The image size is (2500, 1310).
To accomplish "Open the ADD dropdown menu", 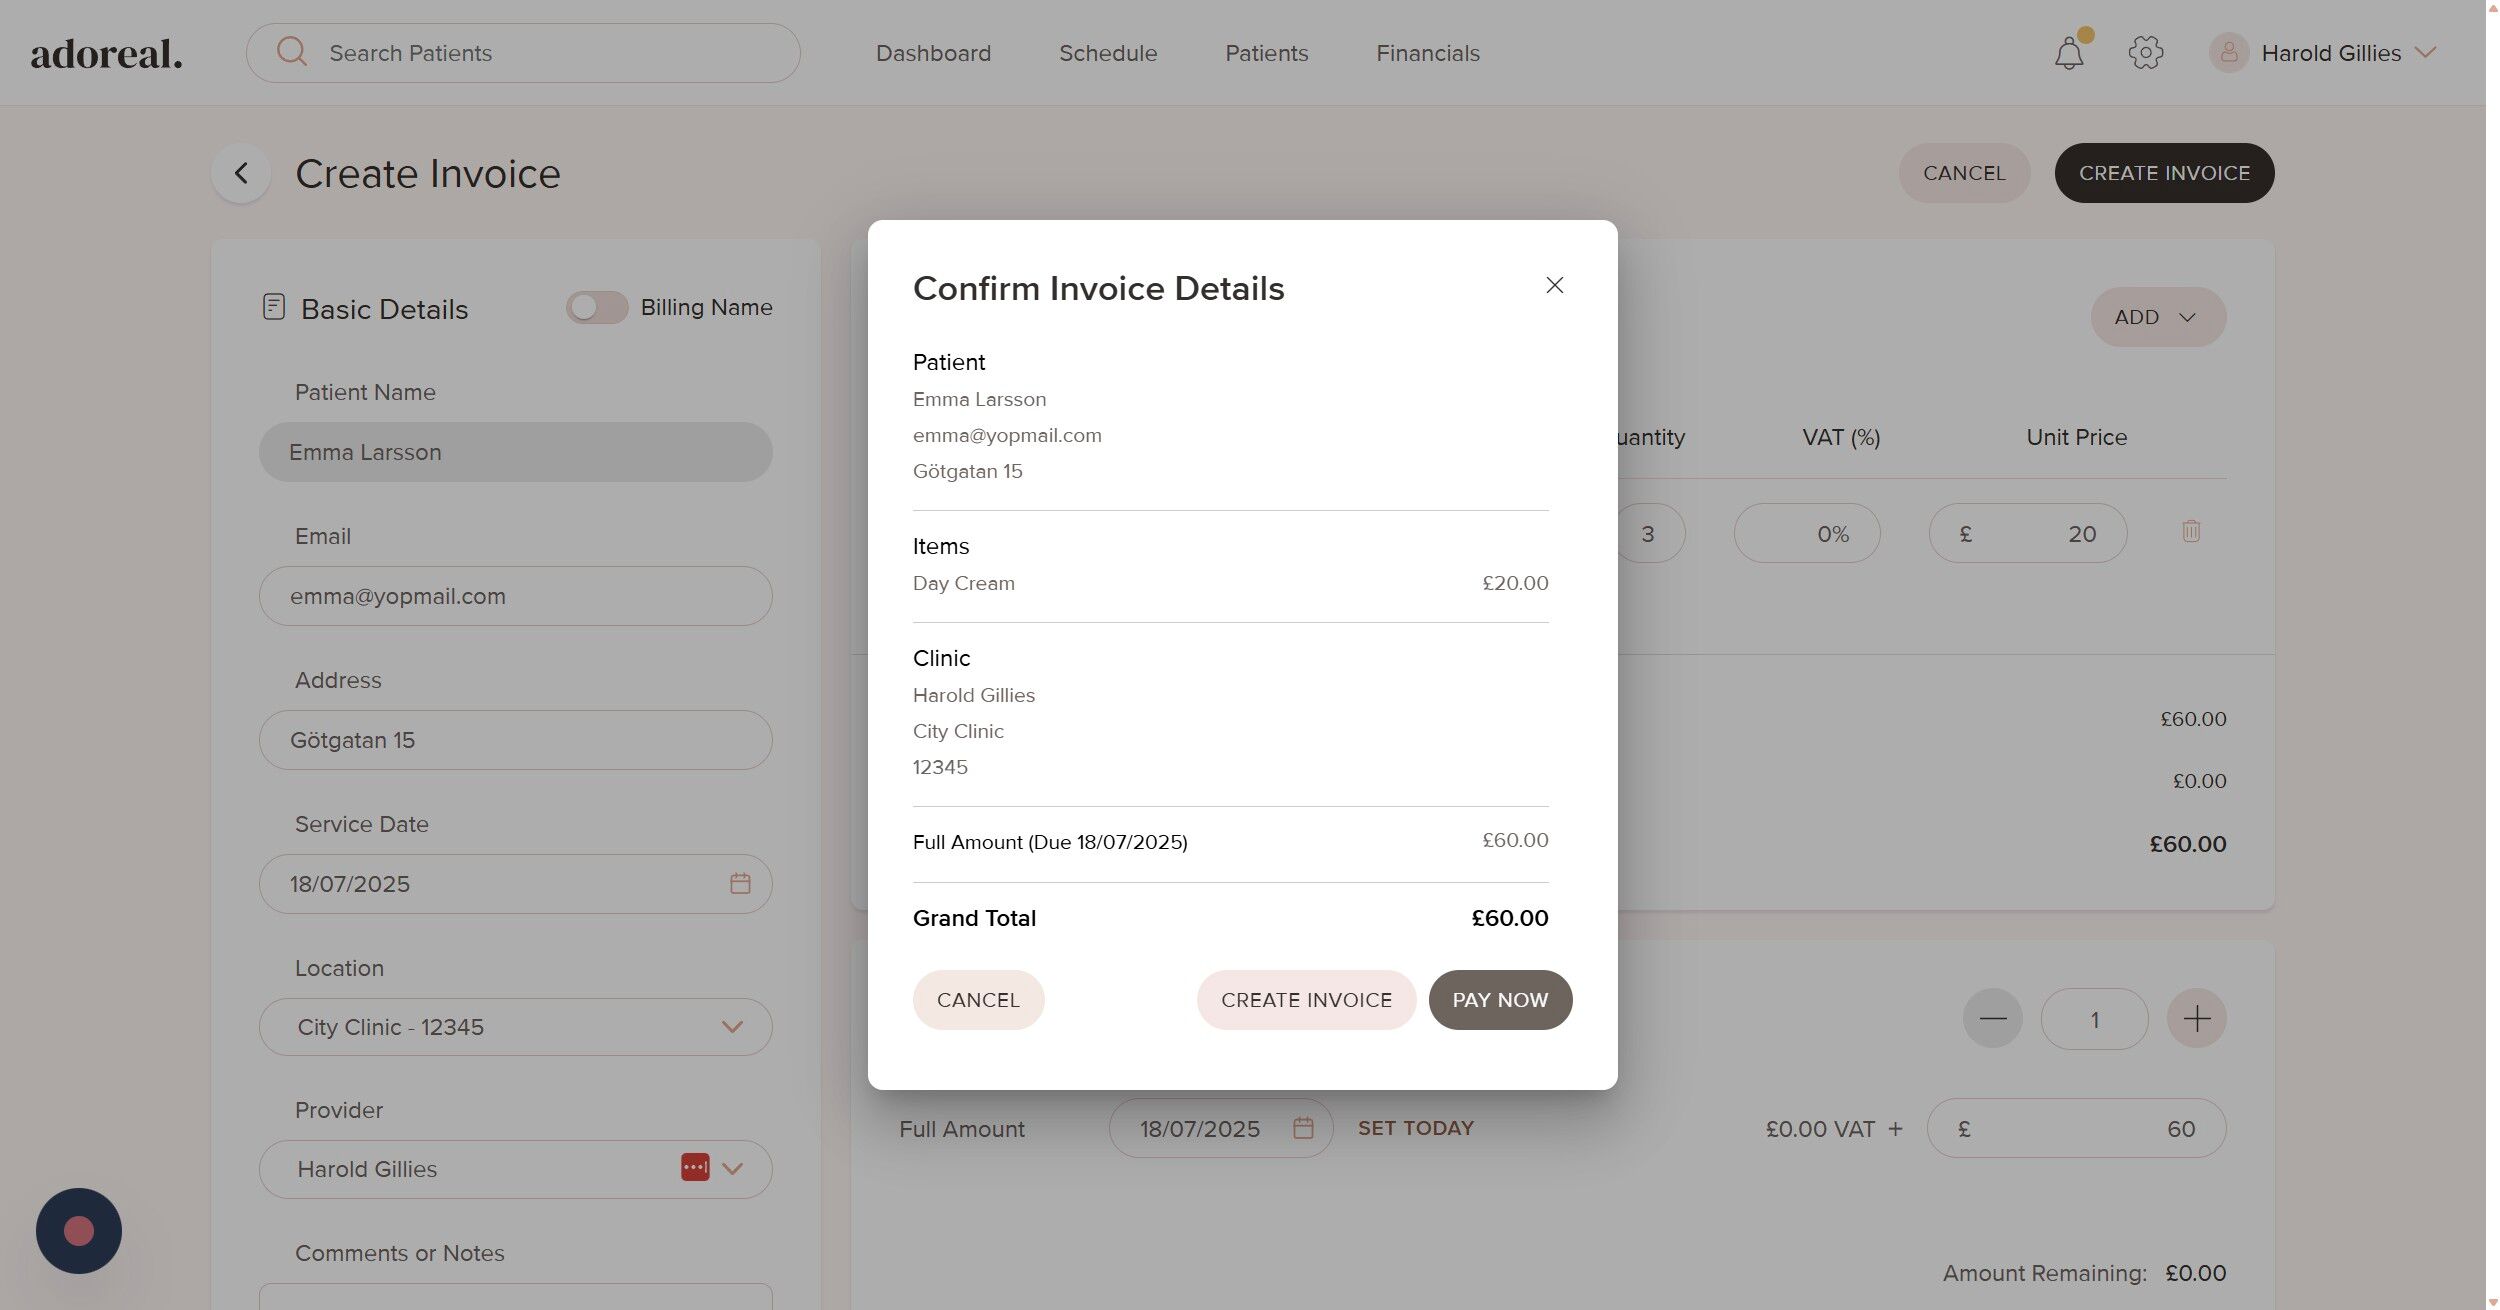I will [x=2157, y=317].
